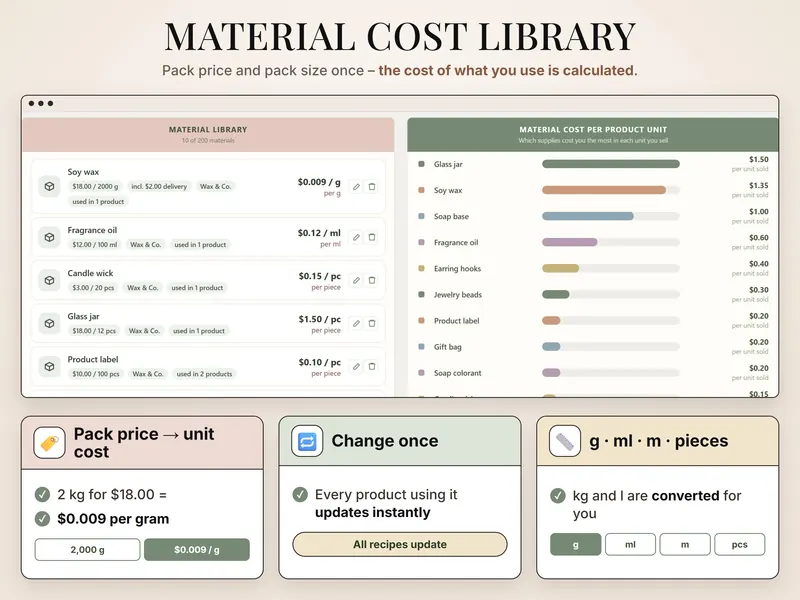The height and width of the screenshot is (600, 800).
Task: Click the '$18.00 / 12 pcs' tag
Action: point(94,331)
